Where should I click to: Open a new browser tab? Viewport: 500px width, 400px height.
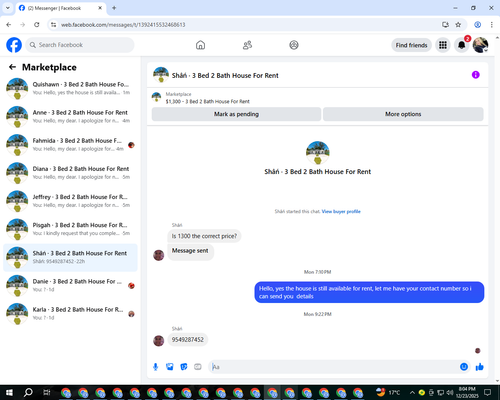[114, 8]
